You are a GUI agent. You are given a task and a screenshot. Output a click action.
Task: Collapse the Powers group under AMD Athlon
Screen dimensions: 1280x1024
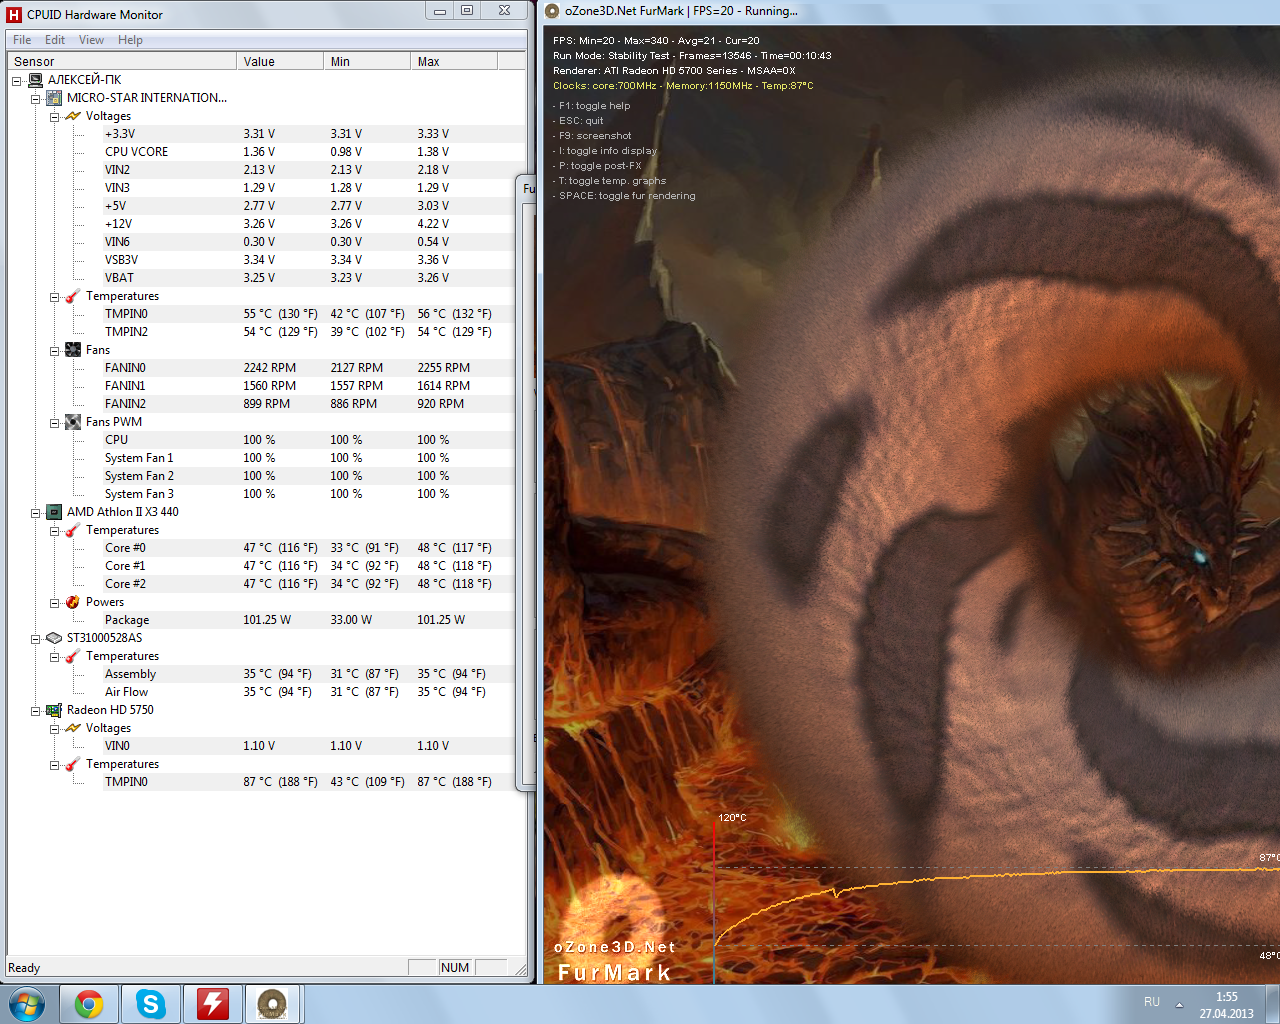coord(54,602)
